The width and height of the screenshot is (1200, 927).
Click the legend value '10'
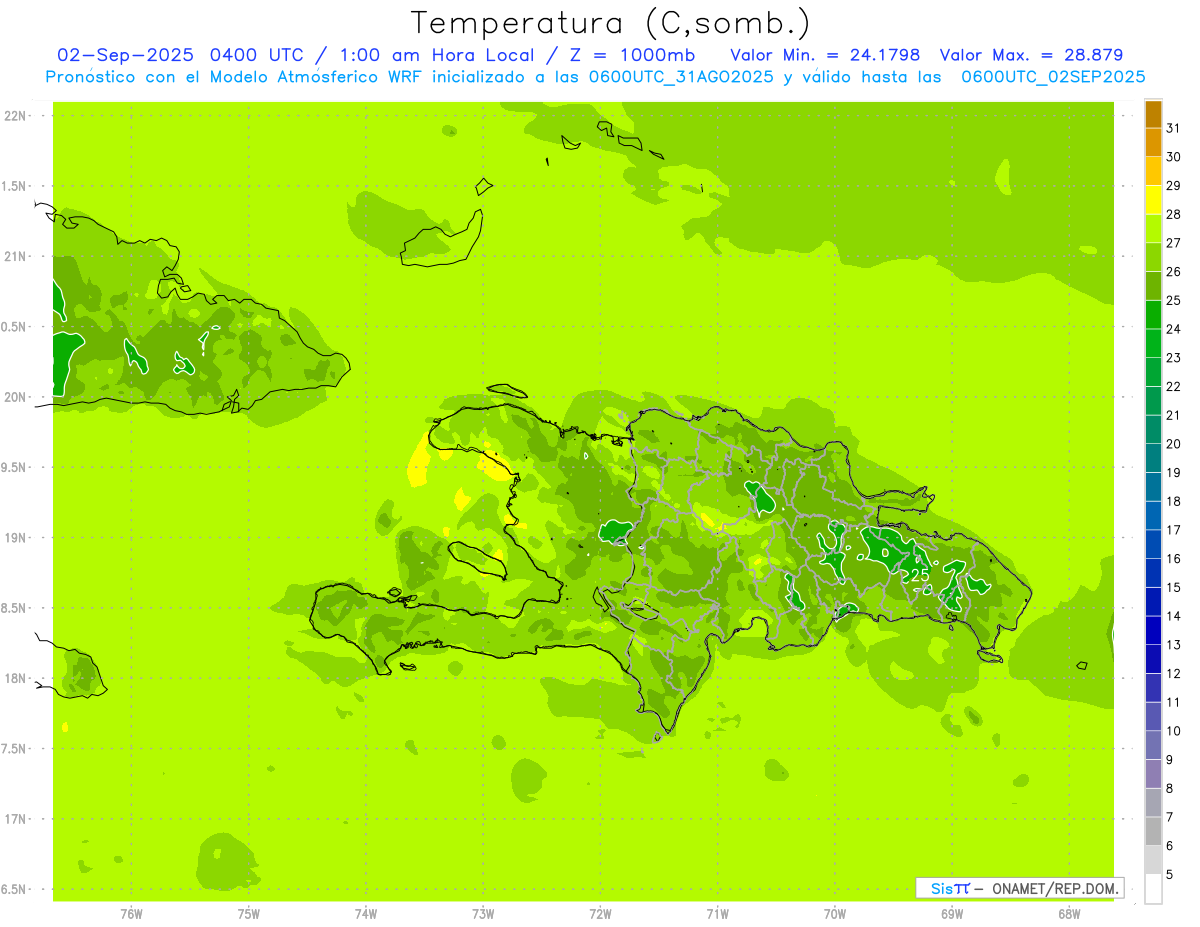[x=1174, y=731]
